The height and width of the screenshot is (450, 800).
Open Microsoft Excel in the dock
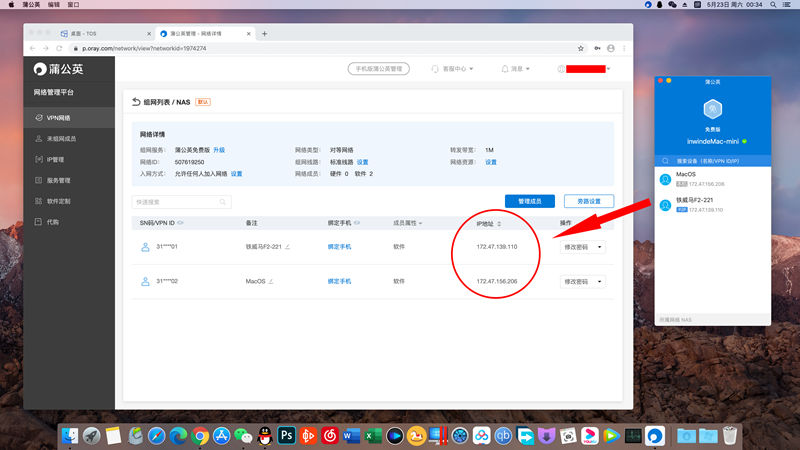[x=373, y=436]
